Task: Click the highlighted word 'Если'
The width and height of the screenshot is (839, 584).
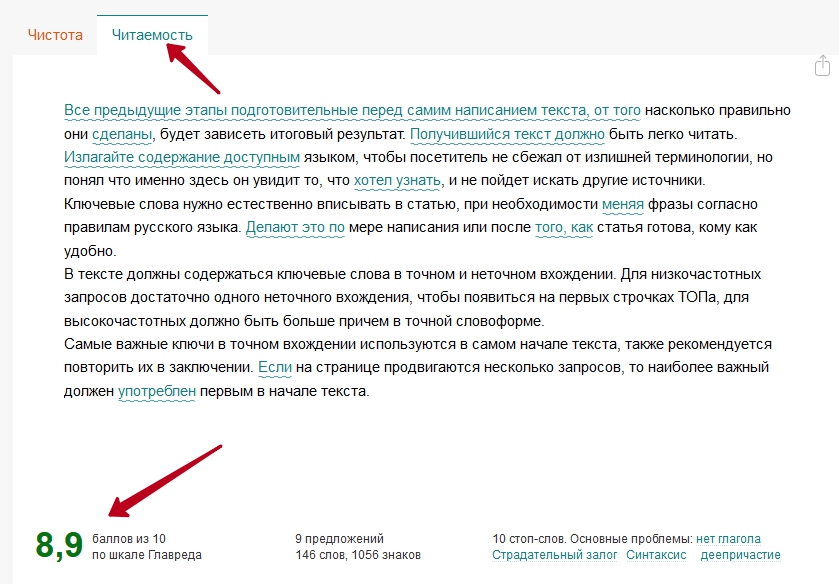Action: pos(275,367)
